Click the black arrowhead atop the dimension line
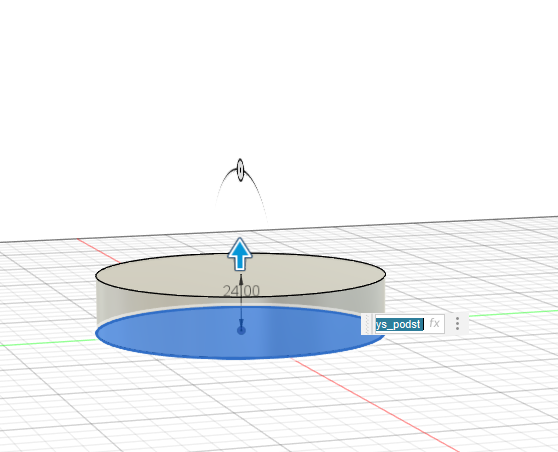 241,279
